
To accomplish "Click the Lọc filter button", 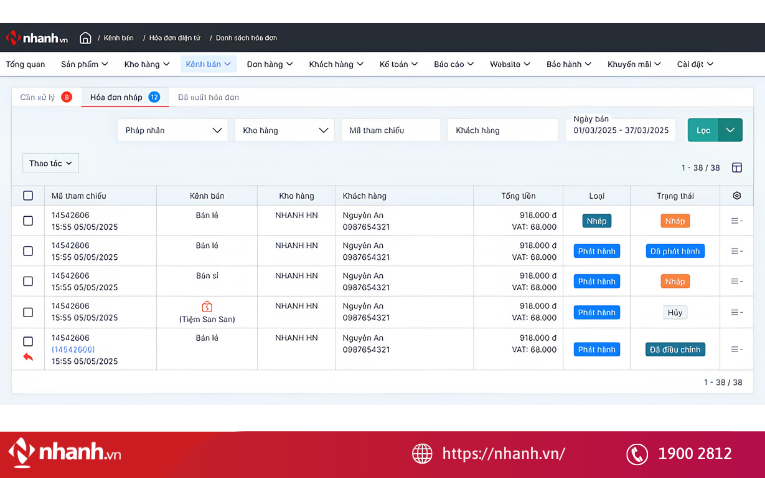I will [x=703, y=130].
